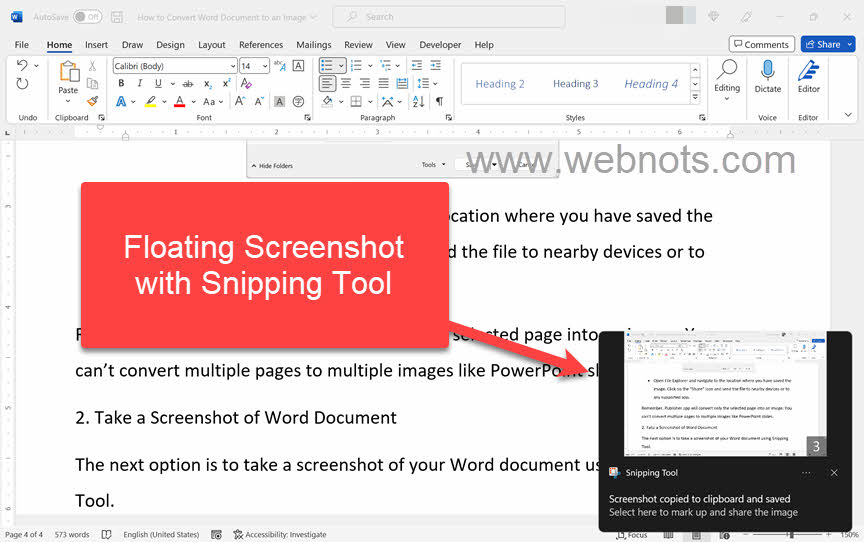Click the Share button
Screen dimensions: 864x542
coord(827,44)
